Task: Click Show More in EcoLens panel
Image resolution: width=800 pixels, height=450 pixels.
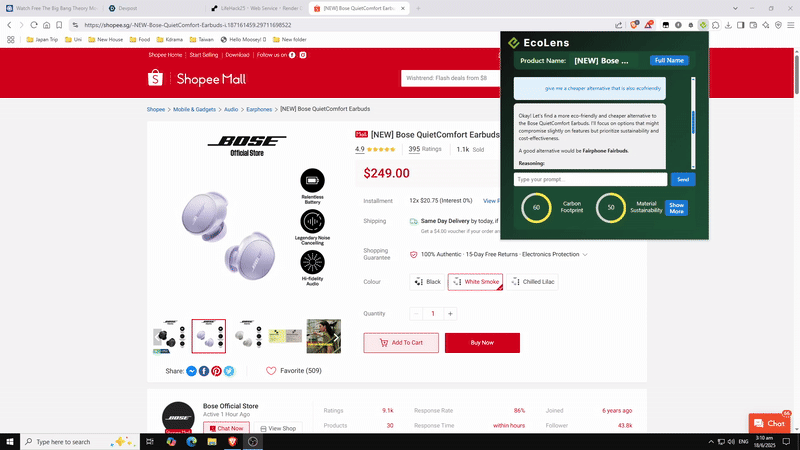Action: pyautogui.click(x=676, y=208)
